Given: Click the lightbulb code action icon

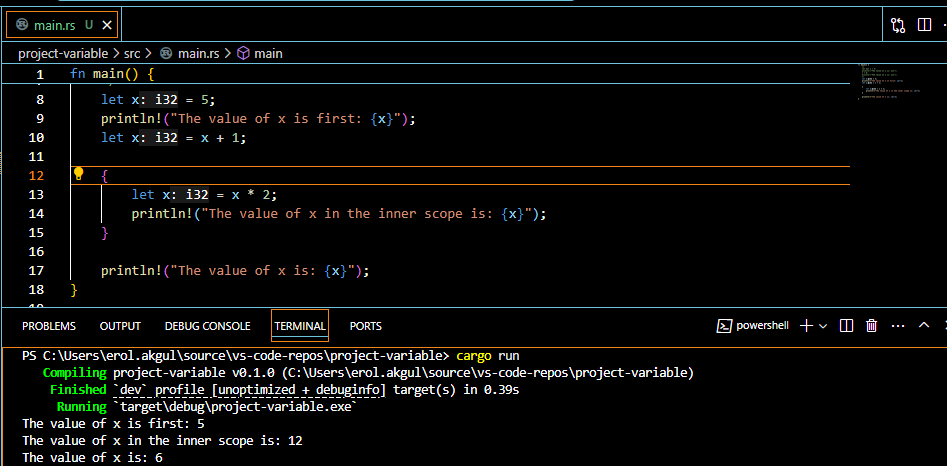Looking at the screenshot, I should pos(79,174).
